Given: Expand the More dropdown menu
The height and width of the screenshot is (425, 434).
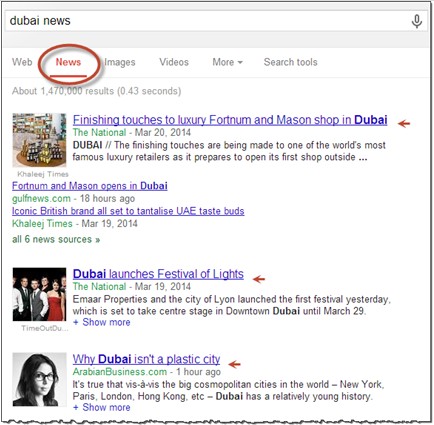Looking at the screenshot, I should coord(228,62).
